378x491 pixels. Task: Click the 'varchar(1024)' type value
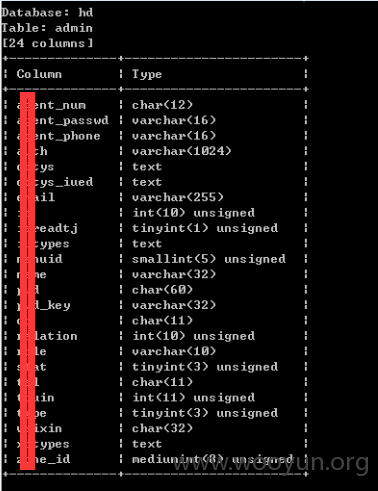[x=182, y=151]
